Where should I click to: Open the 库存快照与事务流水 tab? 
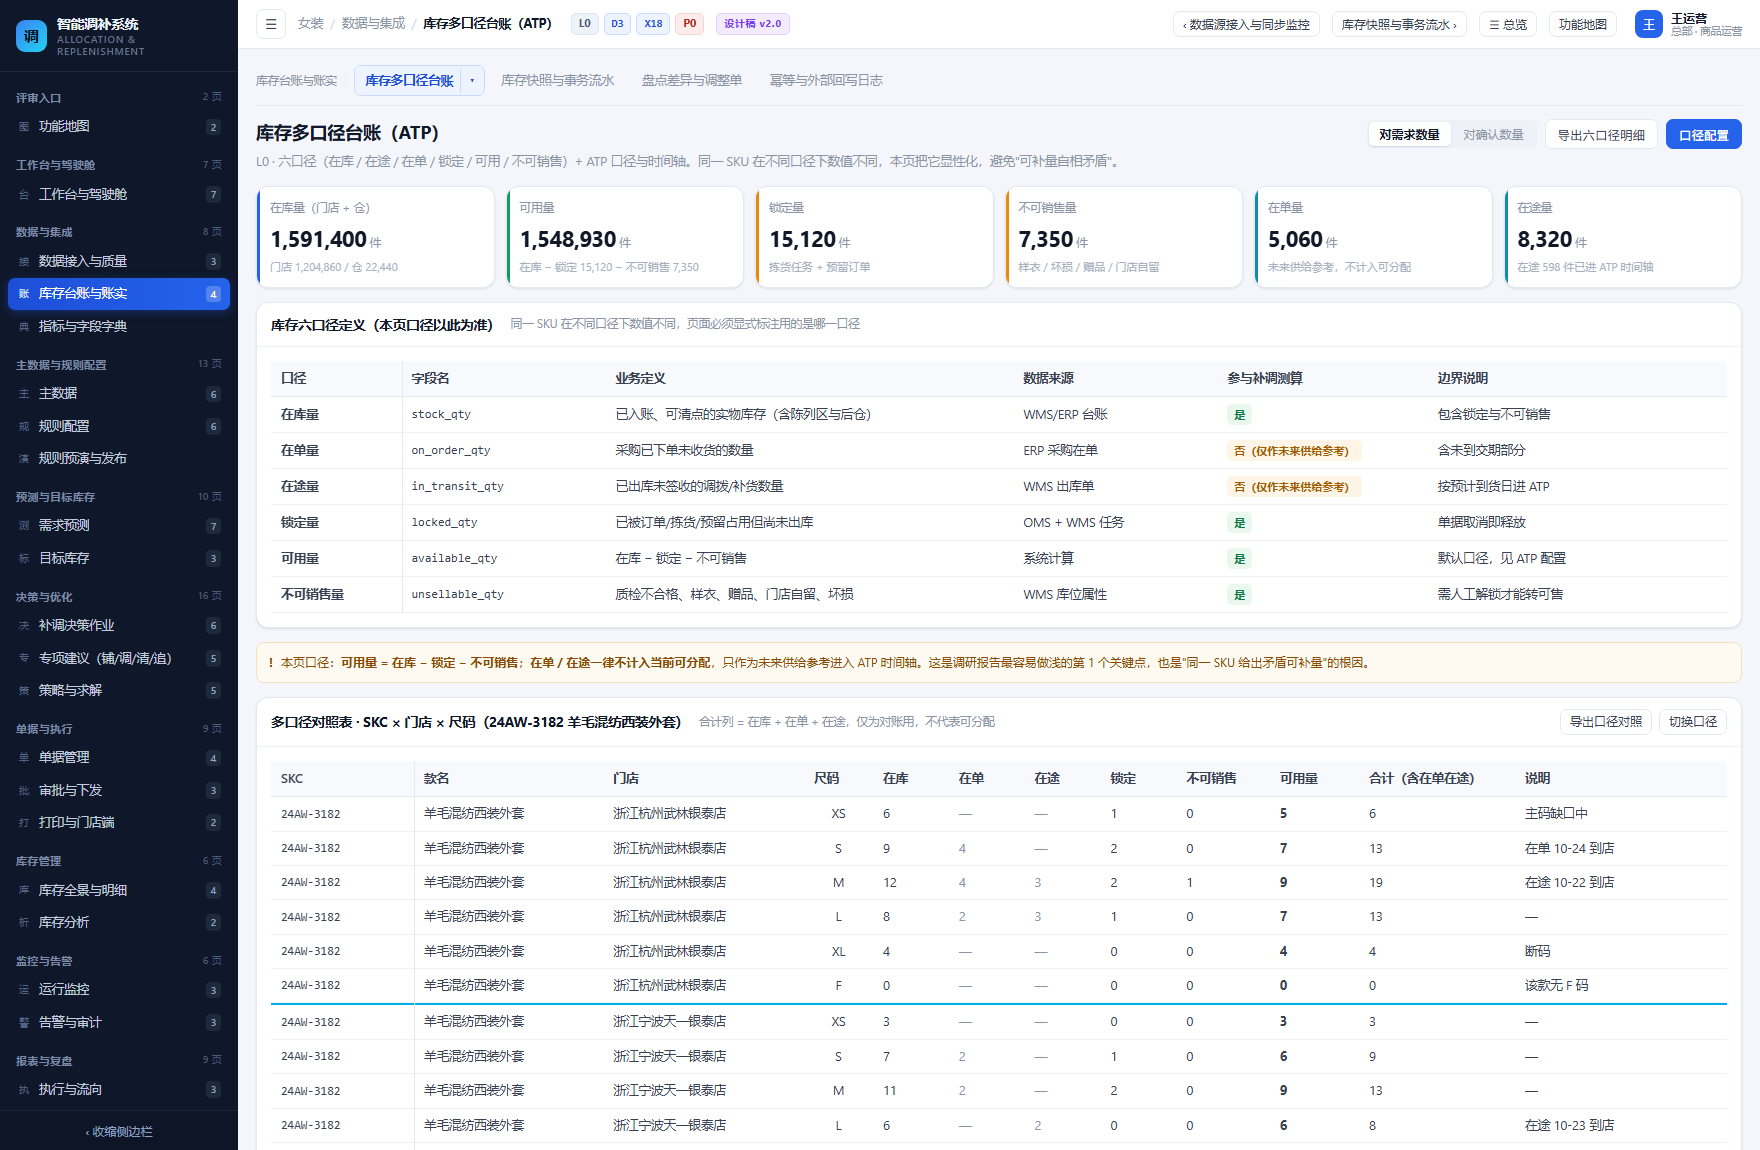click(x=558, y=81)
